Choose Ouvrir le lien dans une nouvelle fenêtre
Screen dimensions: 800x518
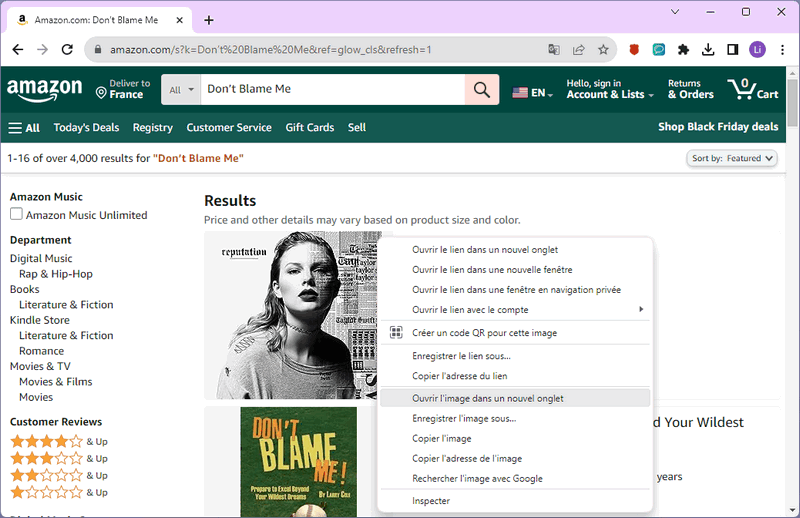point(515,269)
